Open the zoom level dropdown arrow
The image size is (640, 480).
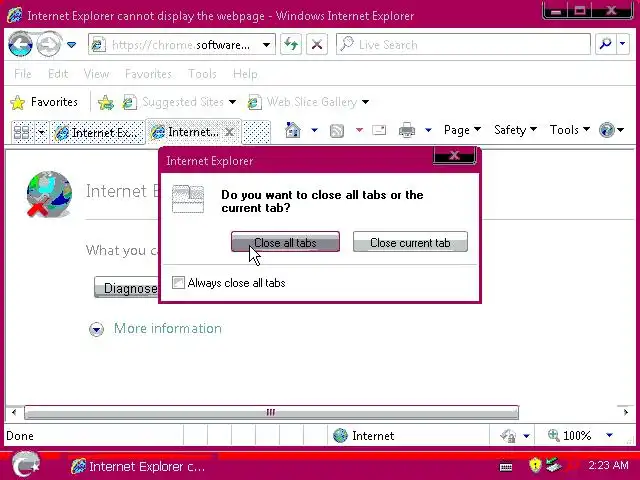point(609,436)
